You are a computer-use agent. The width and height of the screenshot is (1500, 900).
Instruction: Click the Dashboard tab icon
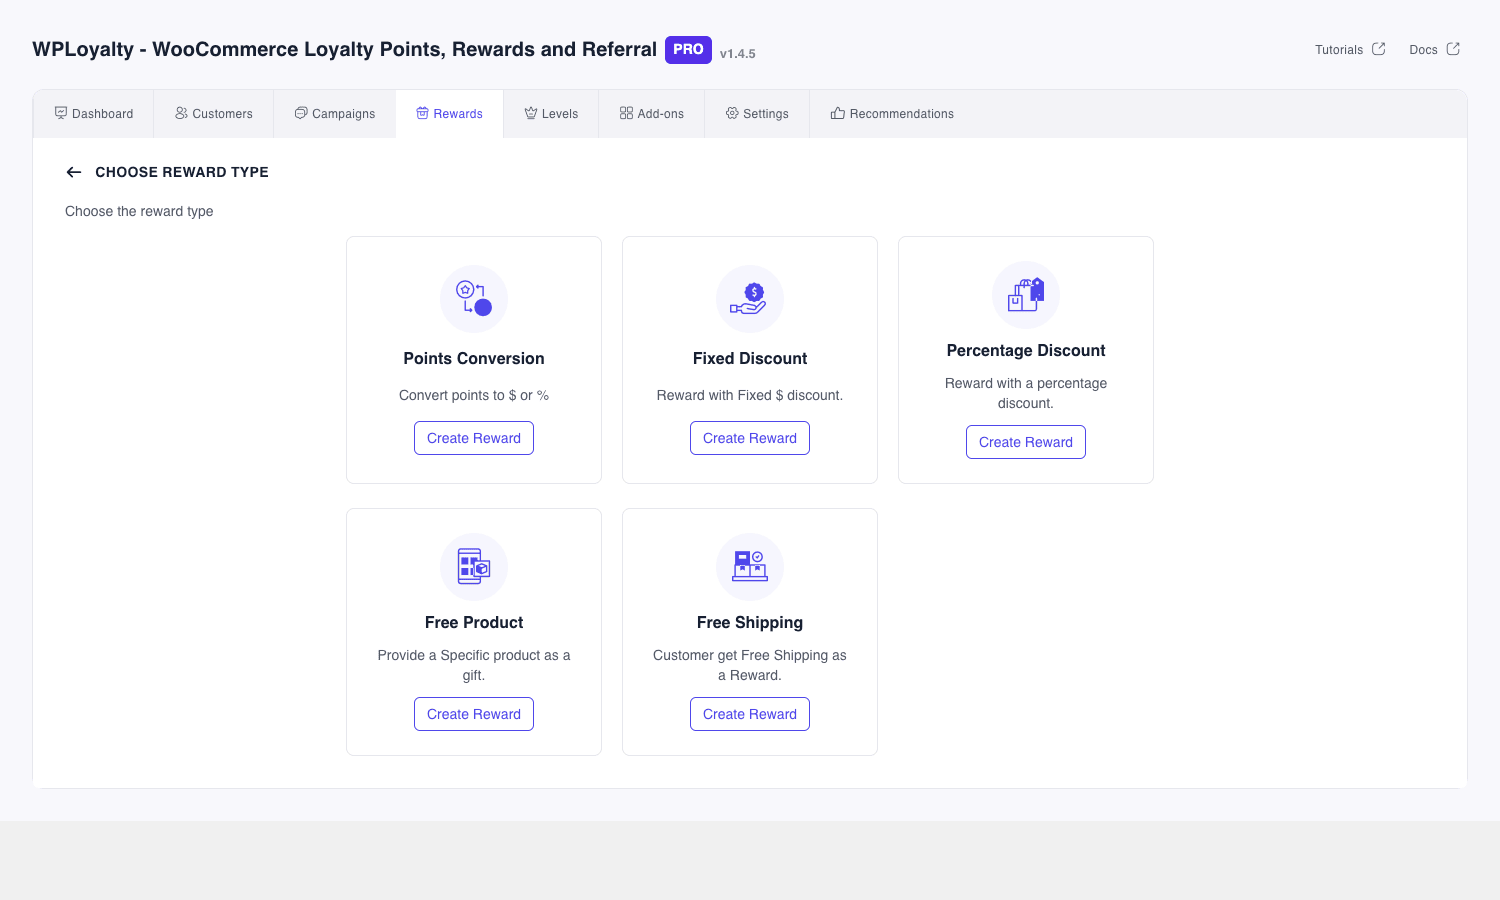click(61, 113)
